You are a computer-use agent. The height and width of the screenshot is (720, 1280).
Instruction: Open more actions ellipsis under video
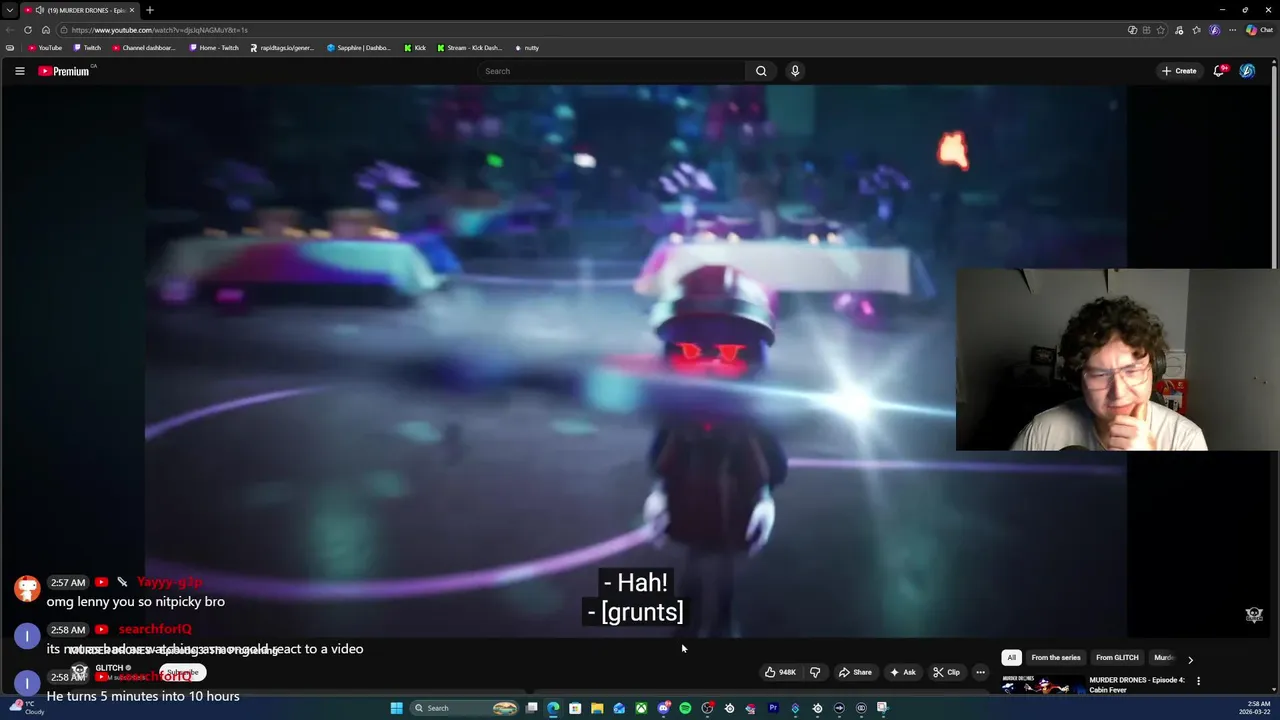click(x=980, y=672)
